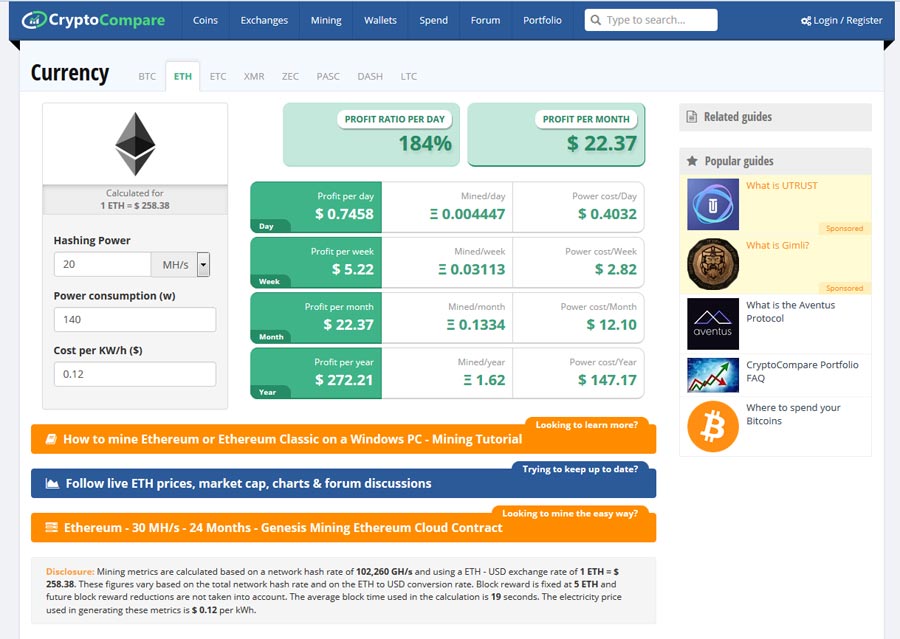Image resolution: width=900 pixels, height=639 pixels.
Task: Click the search input field
Action: tap(651, 20)
